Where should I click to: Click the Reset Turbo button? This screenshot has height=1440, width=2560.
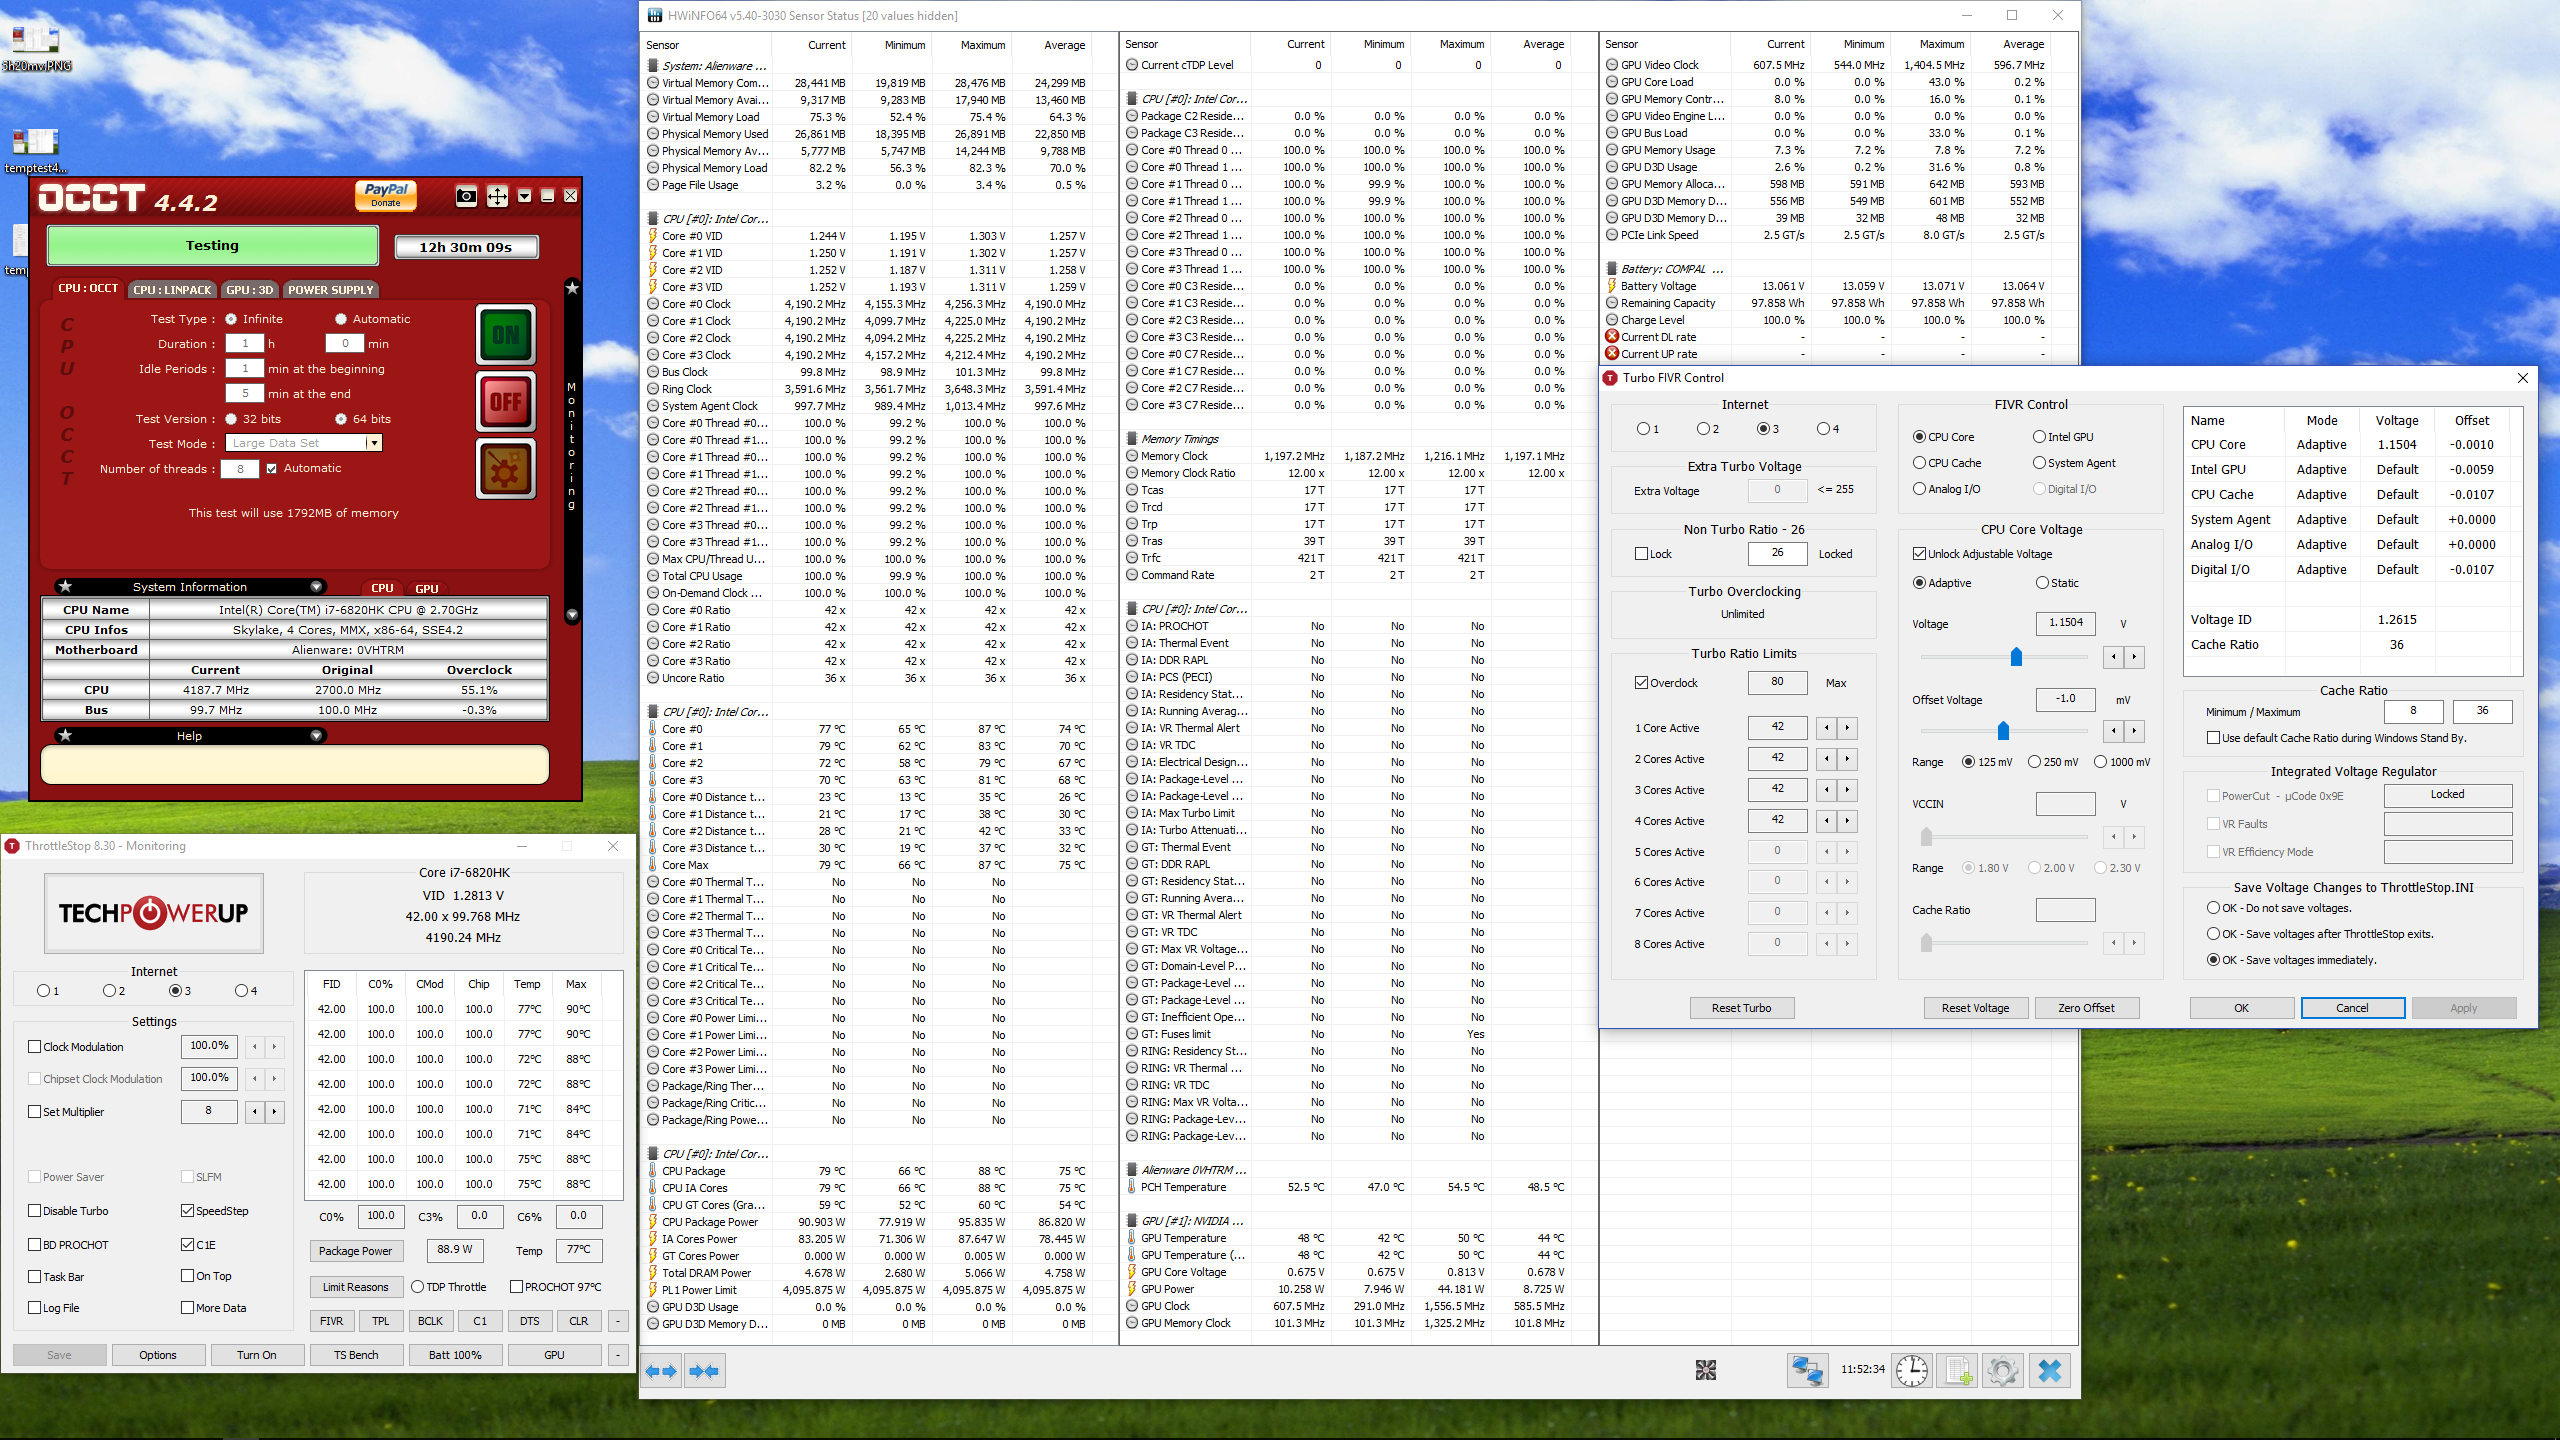(1741, 1008)
